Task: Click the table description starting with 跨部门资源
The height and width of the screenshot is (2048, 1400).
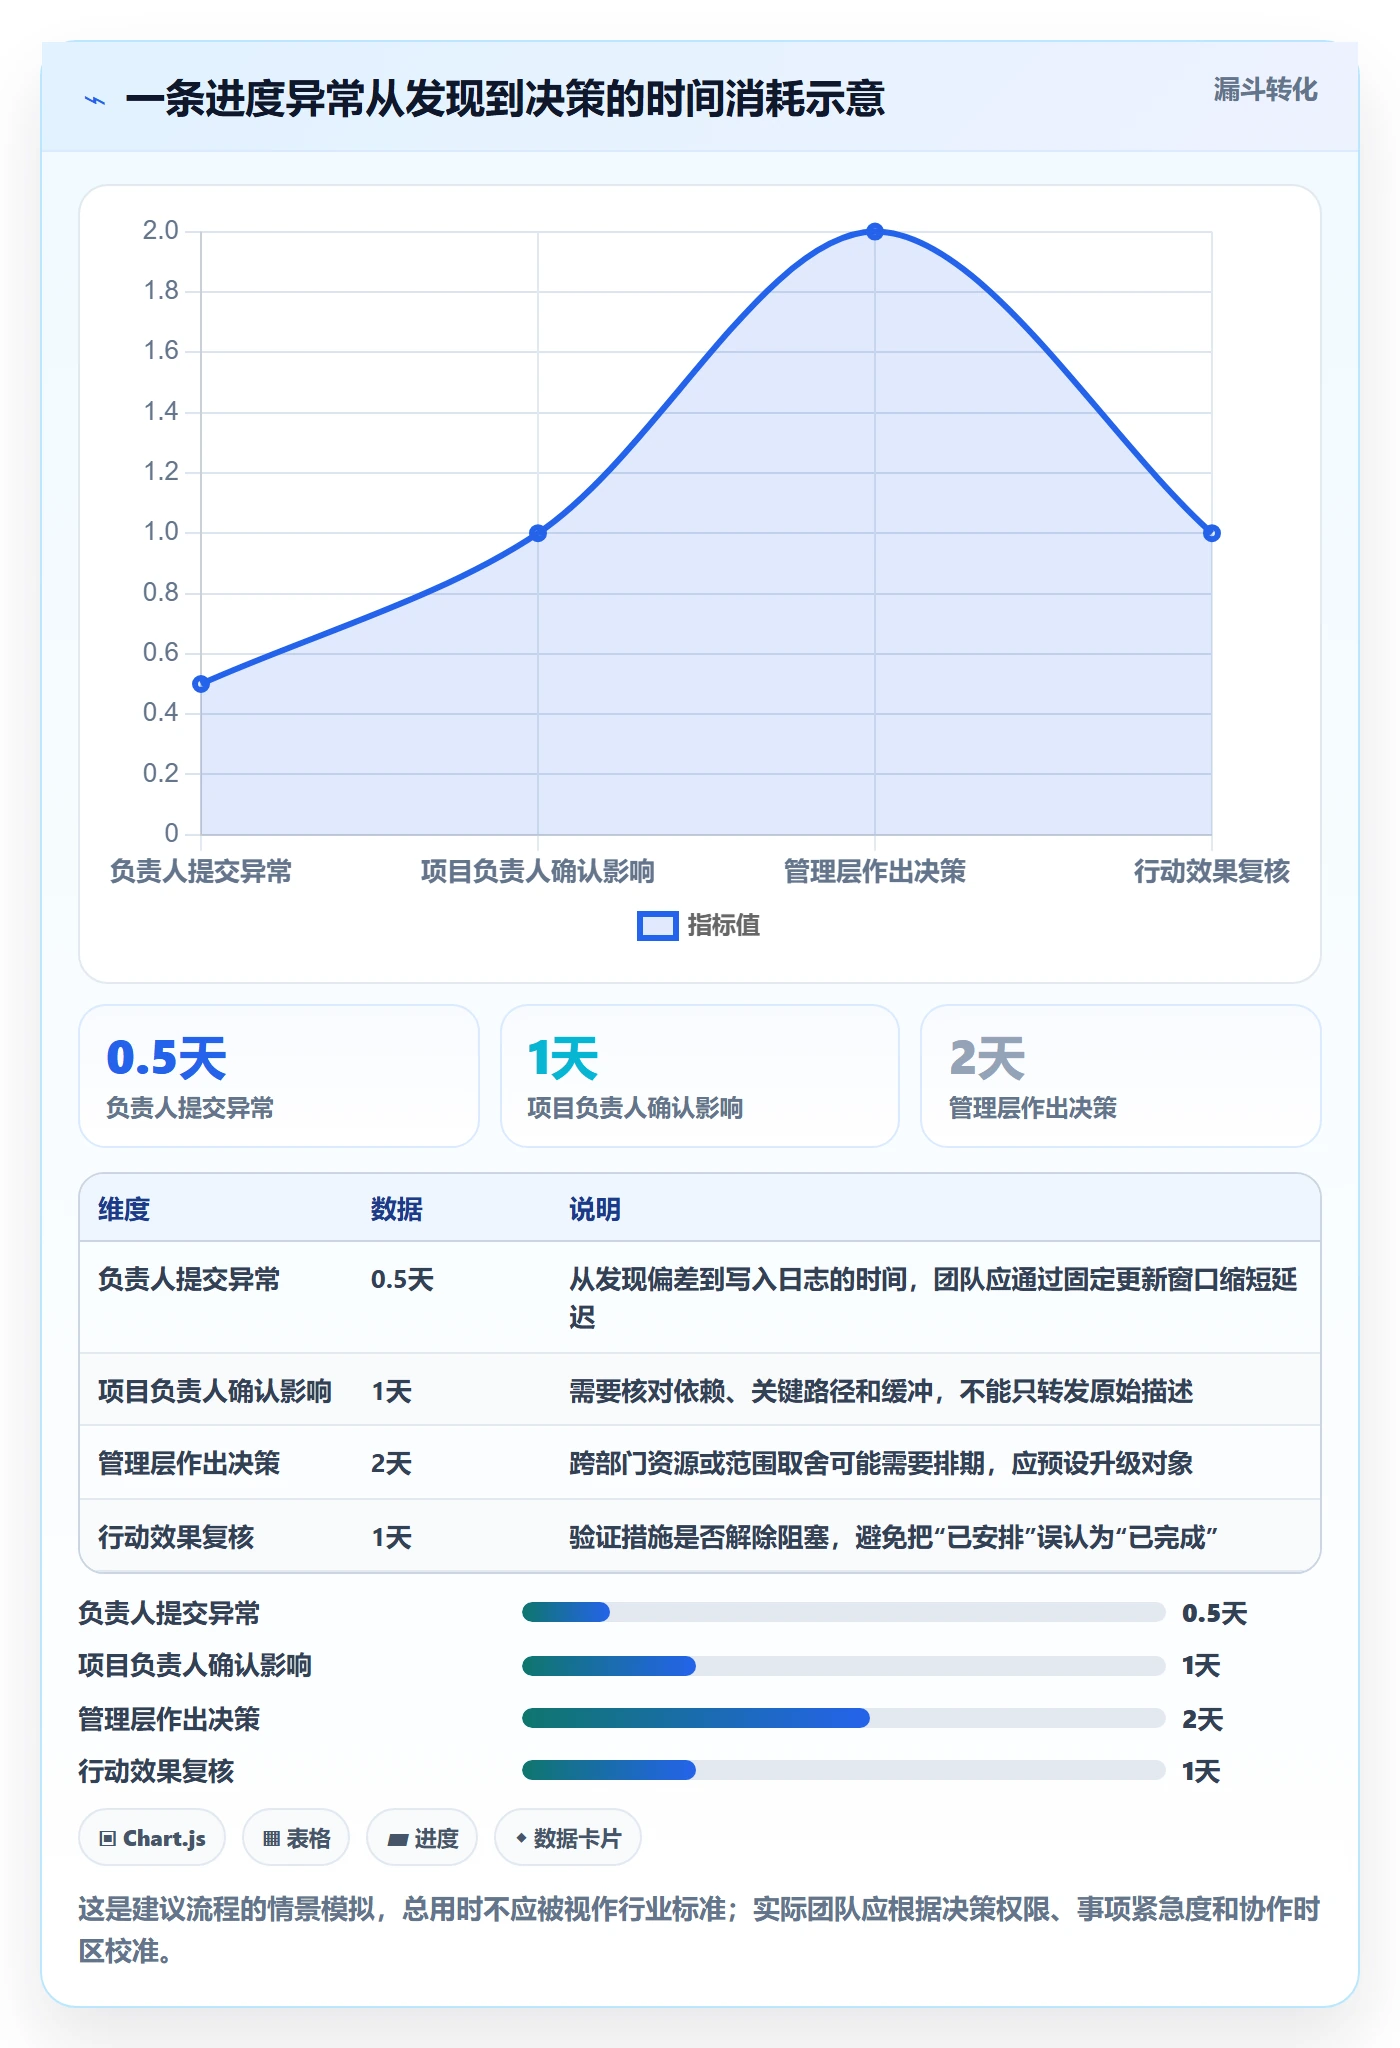Action: [x=881, y=1464]
